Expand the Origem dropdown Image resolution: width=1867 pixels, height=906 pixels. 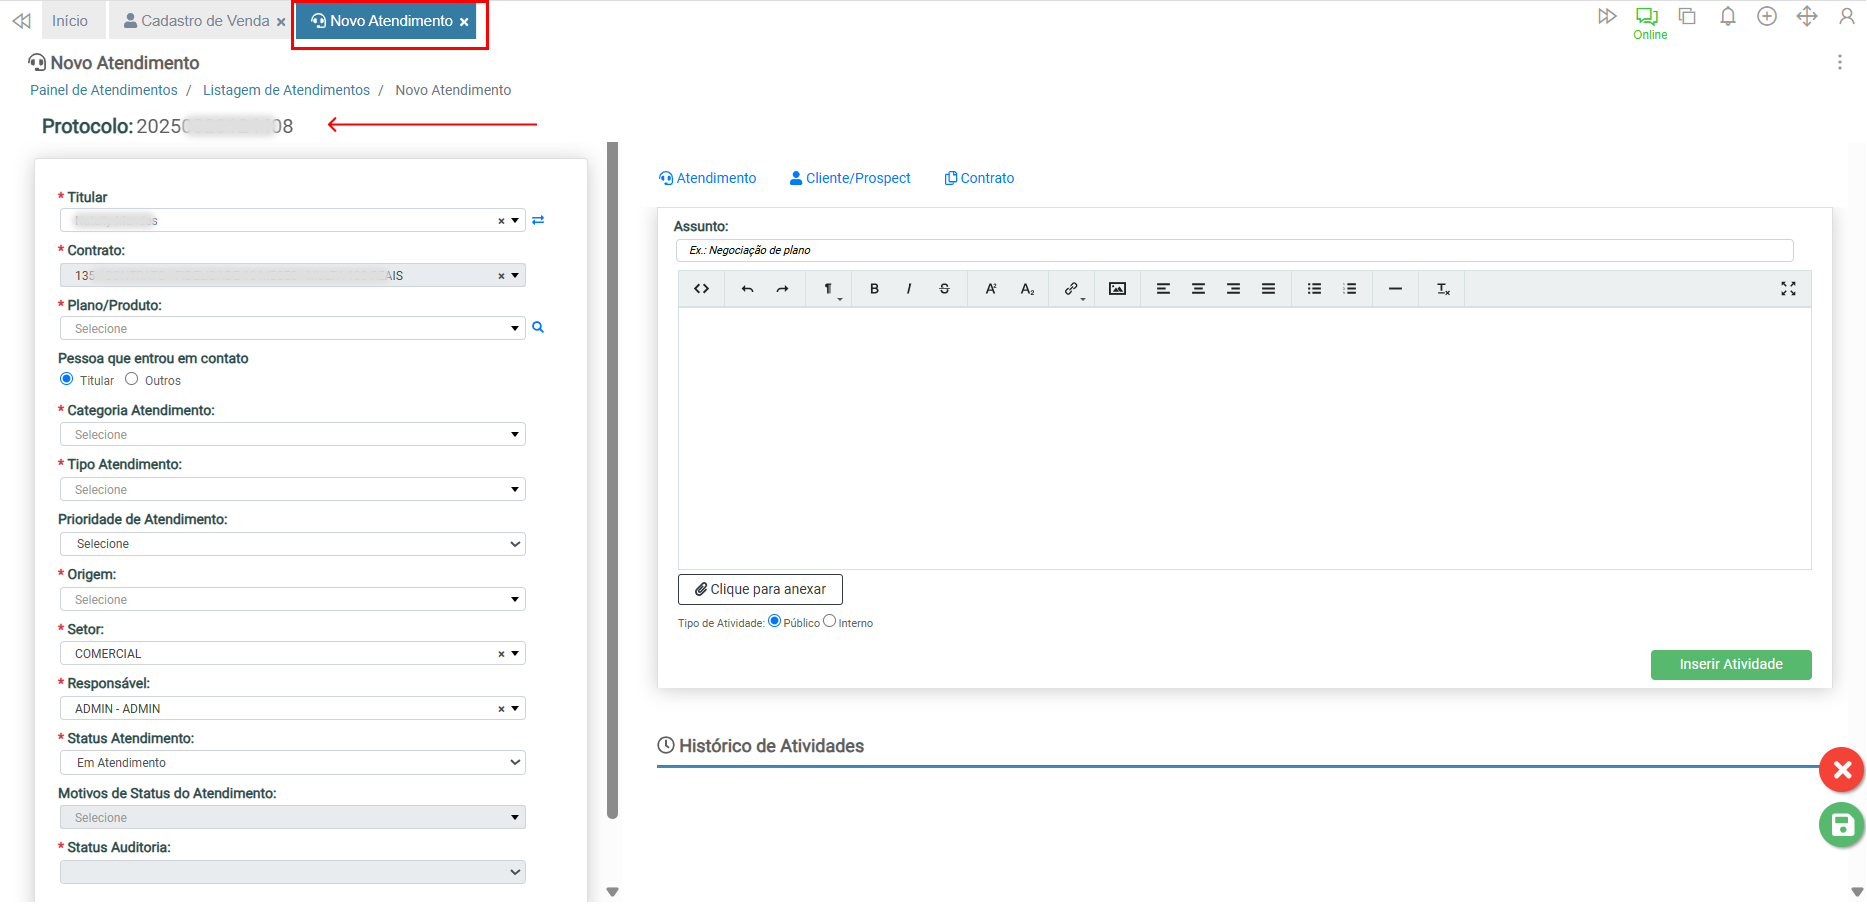292,600
